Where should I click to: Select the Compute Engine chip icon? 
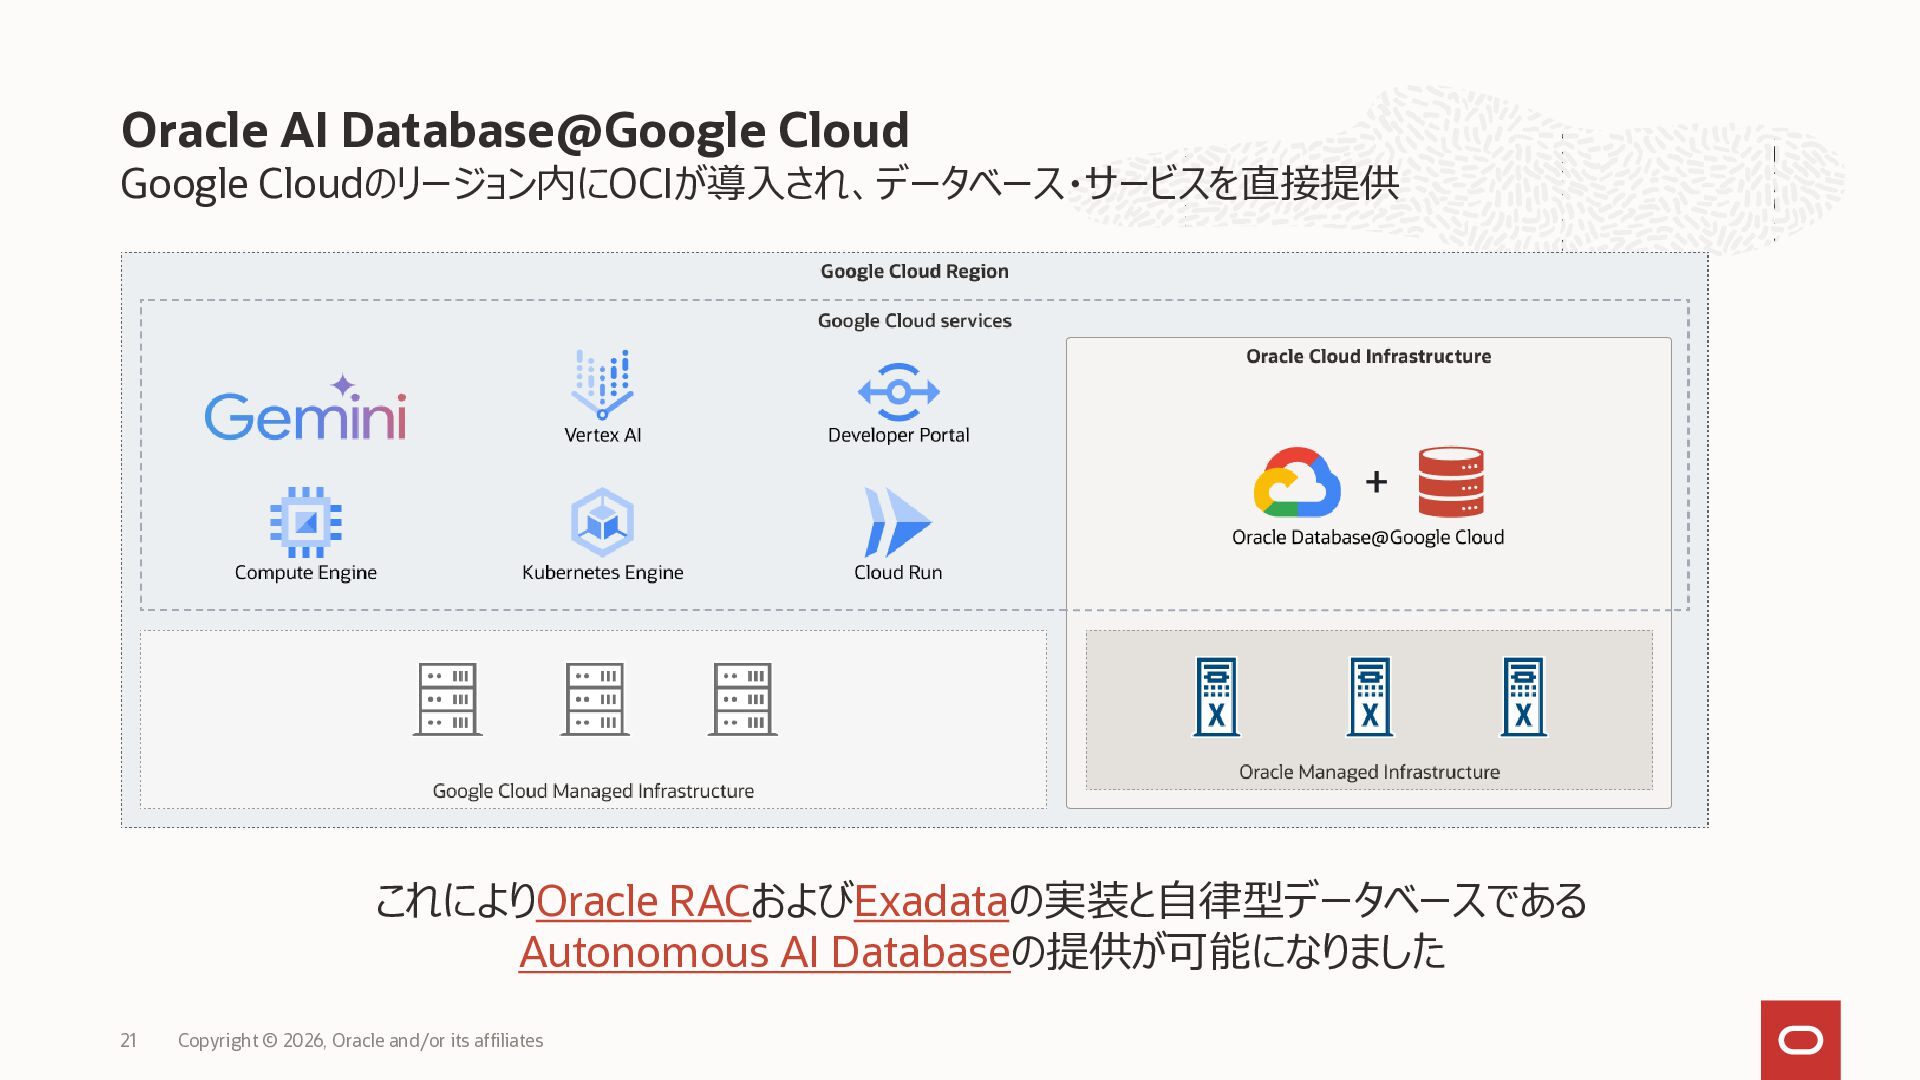(x=306, y=522)
